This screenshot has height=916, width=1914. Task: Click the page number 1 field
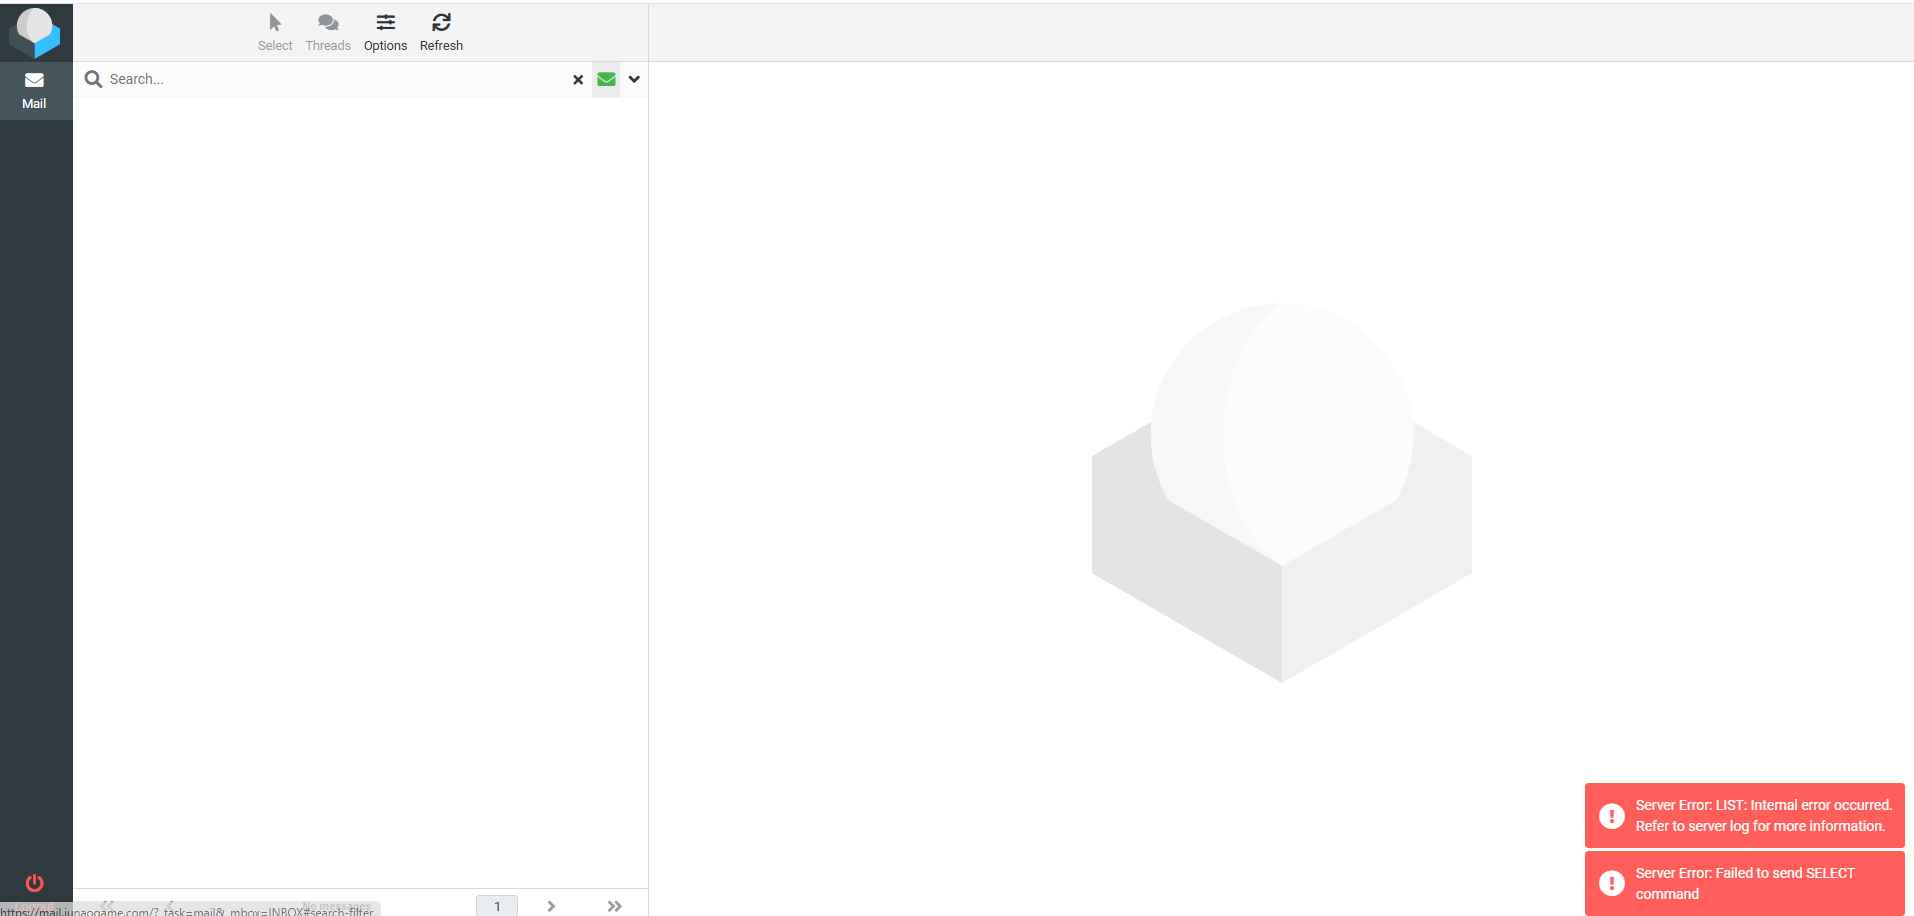point(497,906)
